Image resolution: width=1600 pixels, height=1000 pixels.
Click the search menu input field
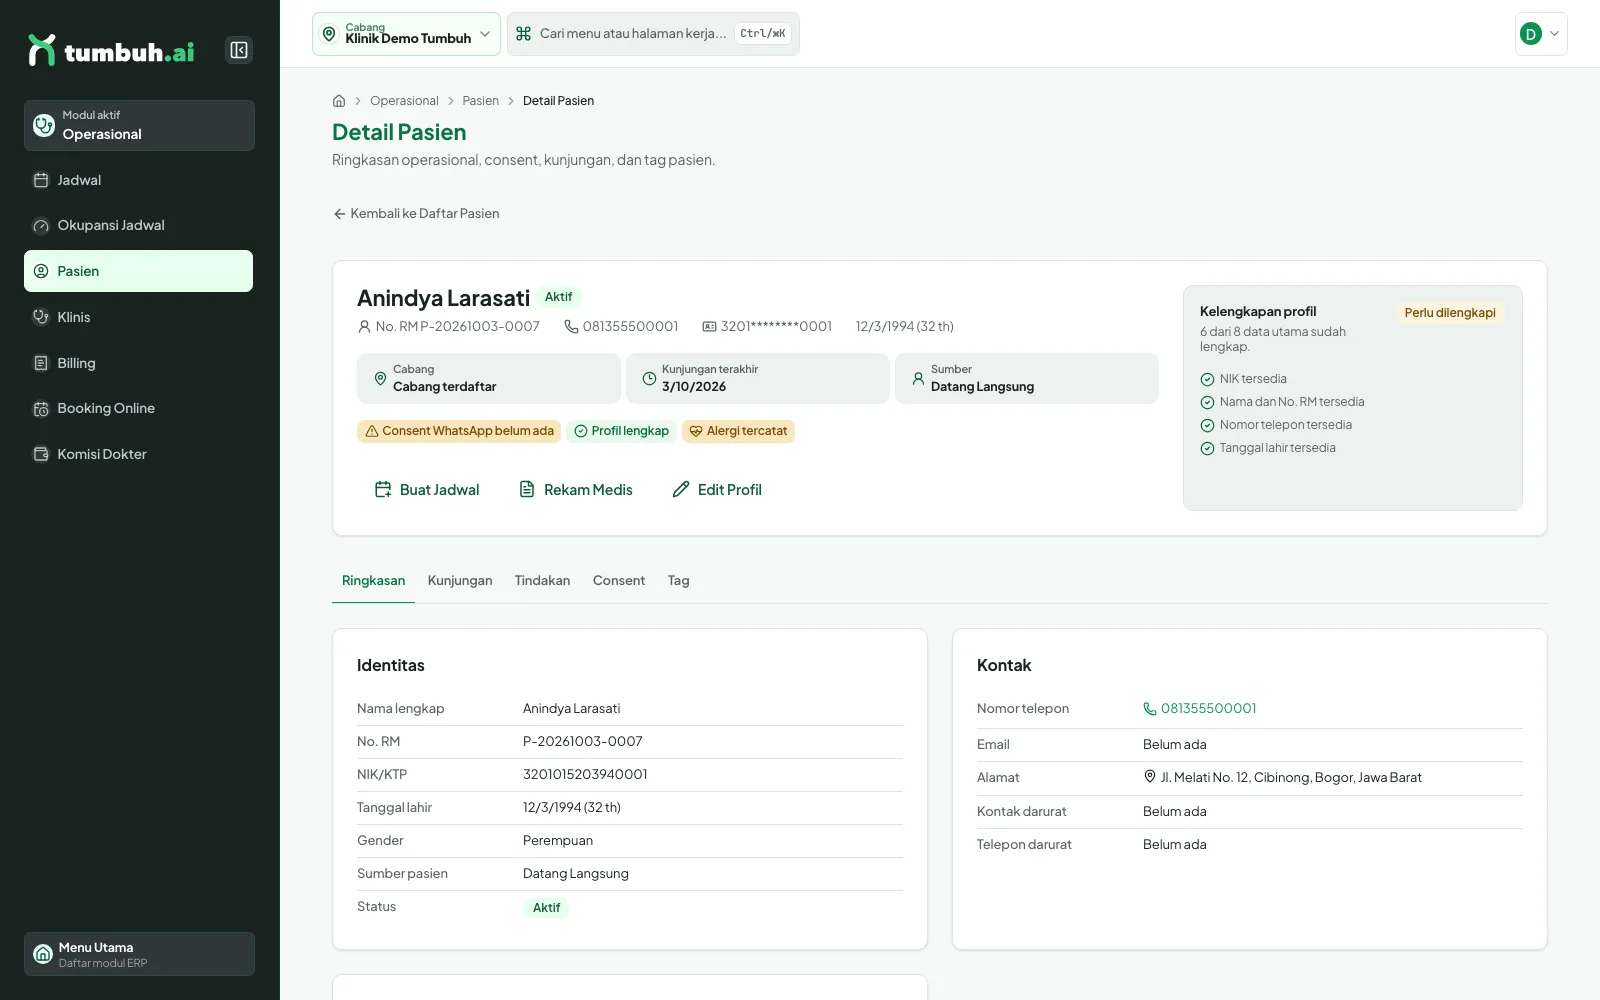(653, 34)
